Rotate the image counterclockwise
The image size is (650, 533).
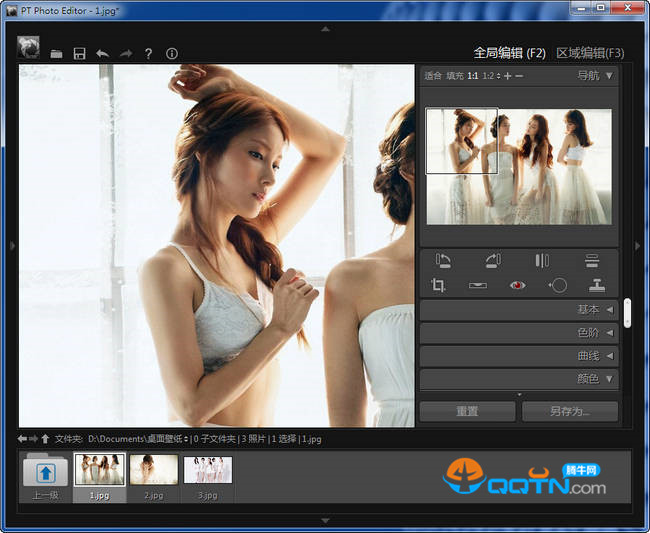click(444, 261)
